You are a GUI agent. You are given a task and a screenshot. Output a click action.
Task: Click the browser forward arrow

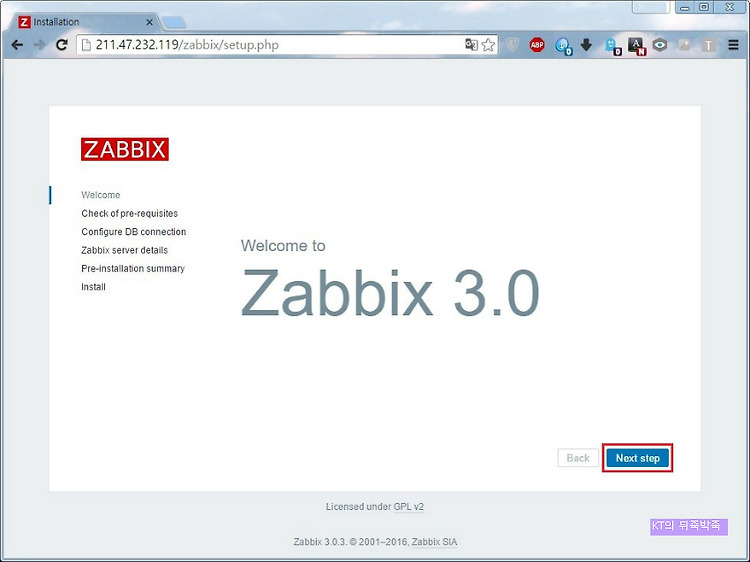[x=39, y=45]
